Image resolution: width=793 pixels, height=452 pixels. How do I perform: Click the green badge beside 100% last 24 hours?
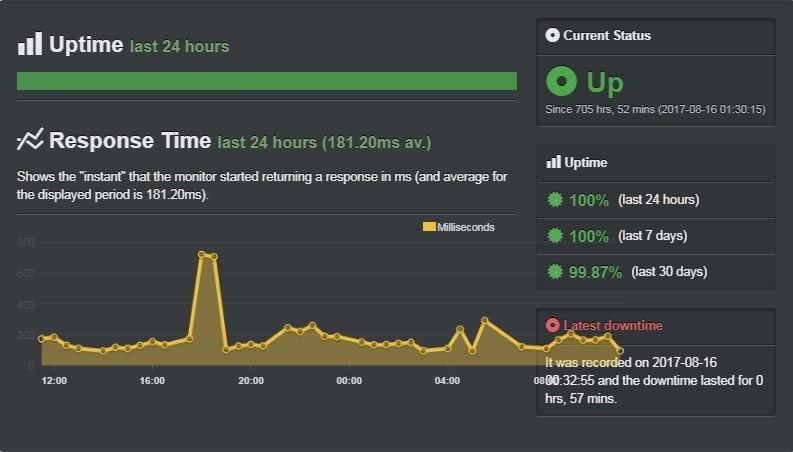click(555, 200)
